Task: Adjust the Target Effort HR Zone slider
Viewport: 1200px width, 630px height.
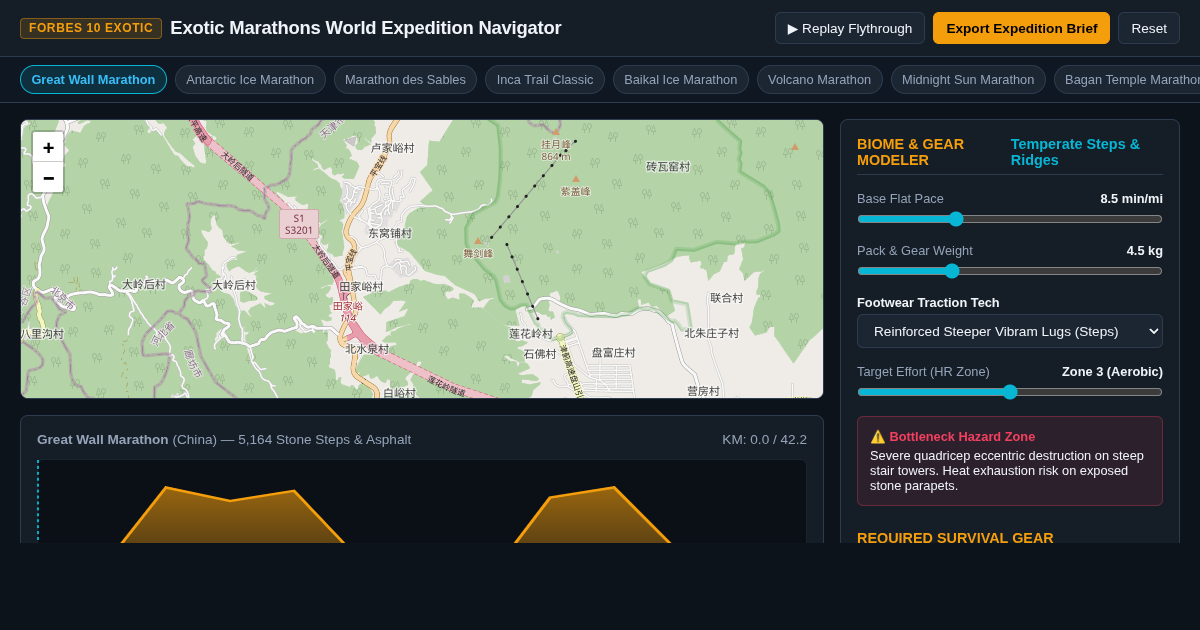Action: [x=1010, y=392]
